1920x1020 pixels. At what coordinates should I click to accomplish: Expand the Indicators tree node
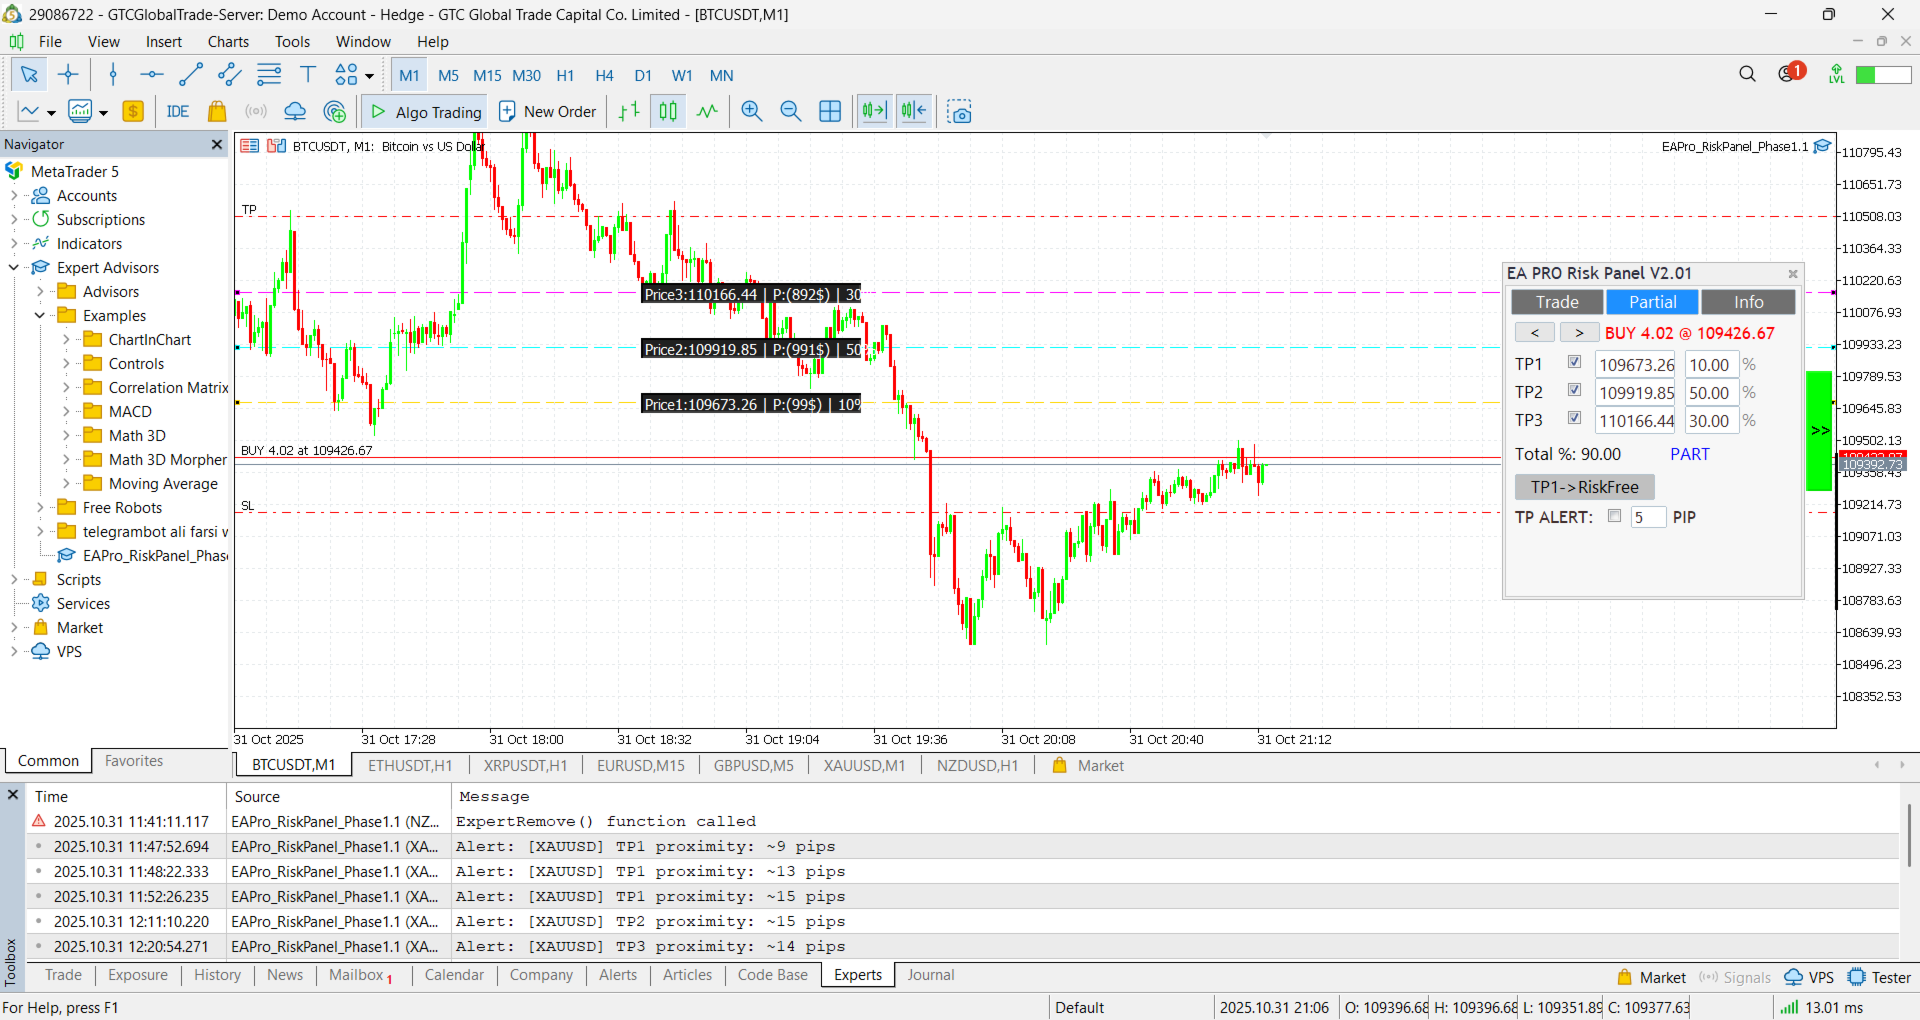click(x=14, y=244)
